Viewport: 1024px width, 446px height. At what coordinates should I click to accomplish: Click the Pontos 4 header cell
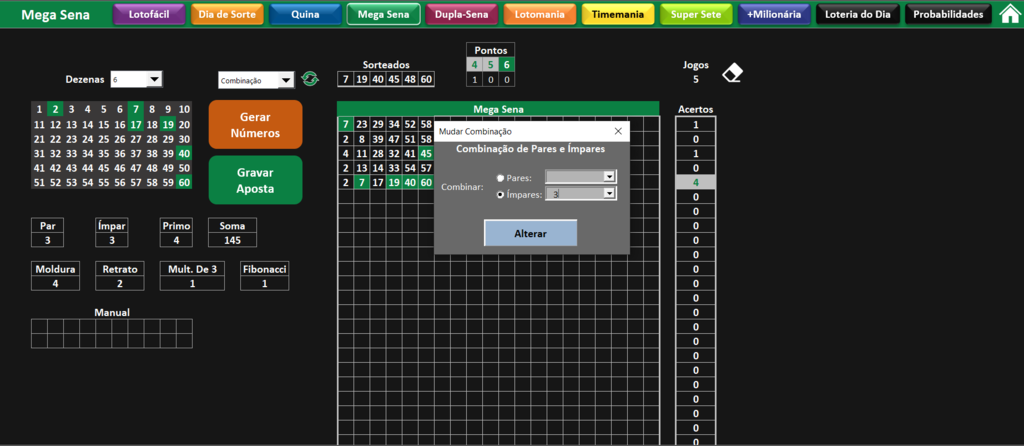[x=475, y=65]
